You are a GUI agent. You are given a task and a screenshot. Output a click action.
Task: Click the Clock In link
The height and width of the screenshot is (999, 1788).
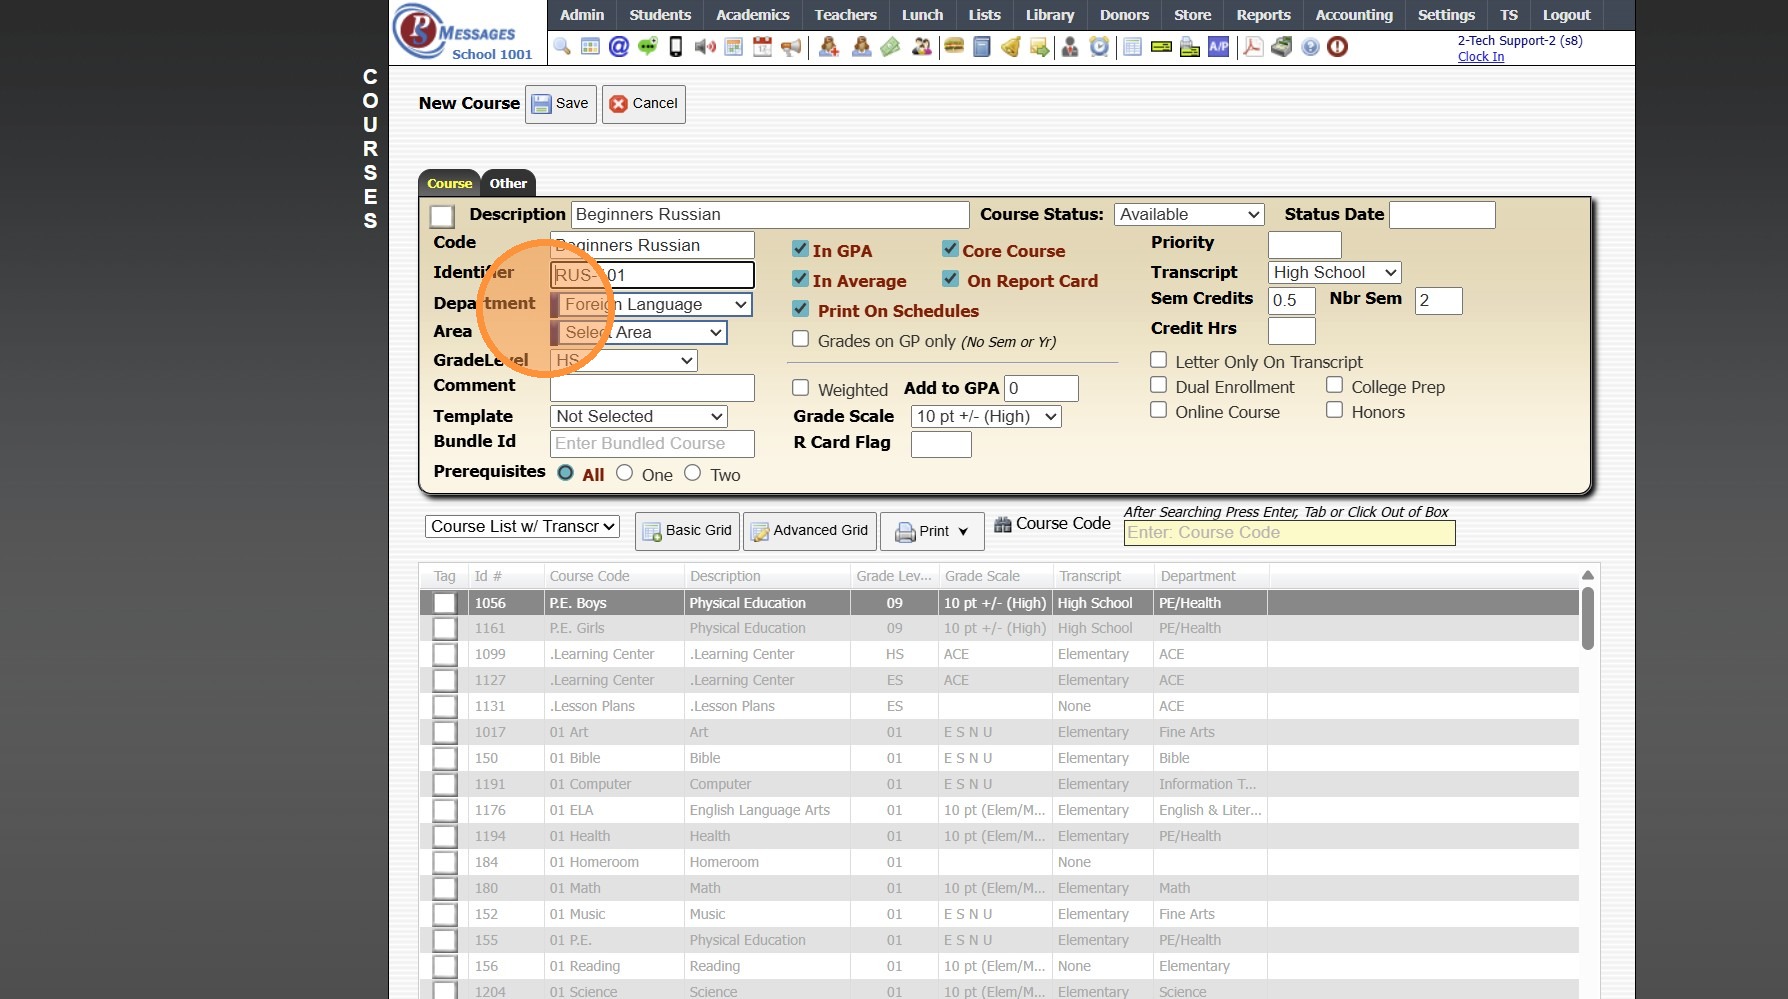(x=1480, y=57)
